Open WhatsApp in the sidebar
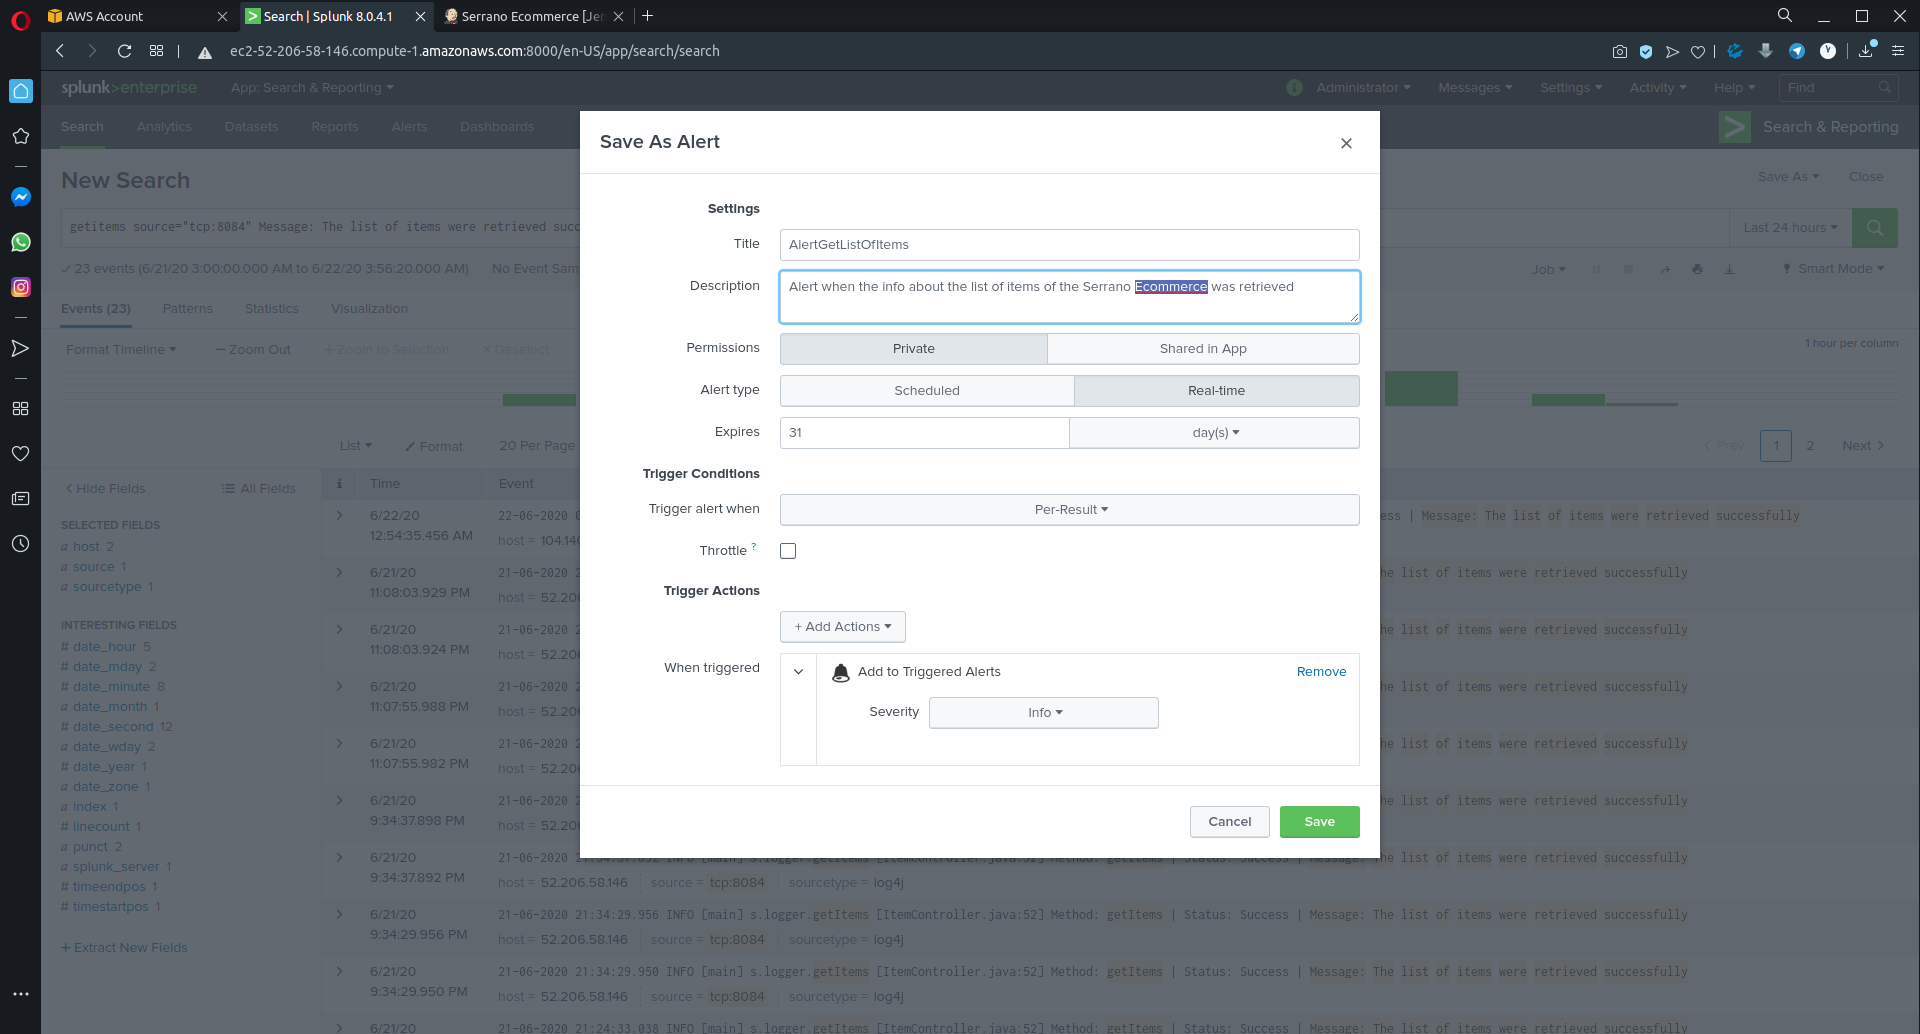The height and width of the screenshot is (1034, 1920). pyautogui.click(x=21, y=242)
